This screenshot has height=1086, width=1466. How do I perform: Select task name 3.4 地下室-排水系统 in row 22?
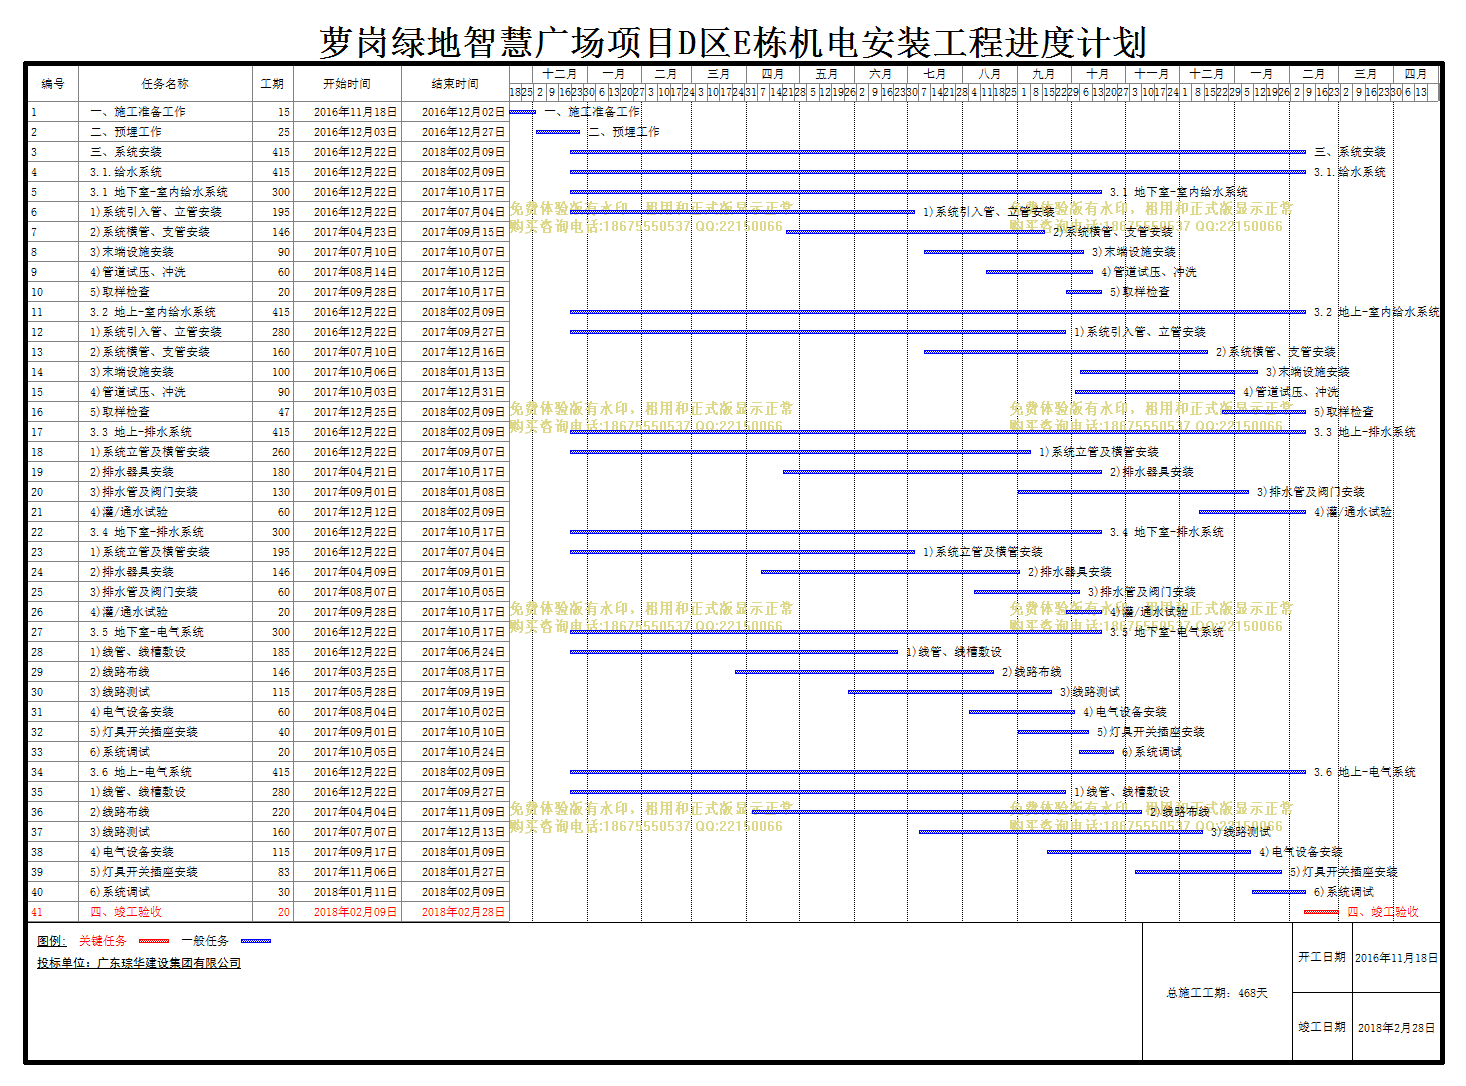tap(147, 532)
